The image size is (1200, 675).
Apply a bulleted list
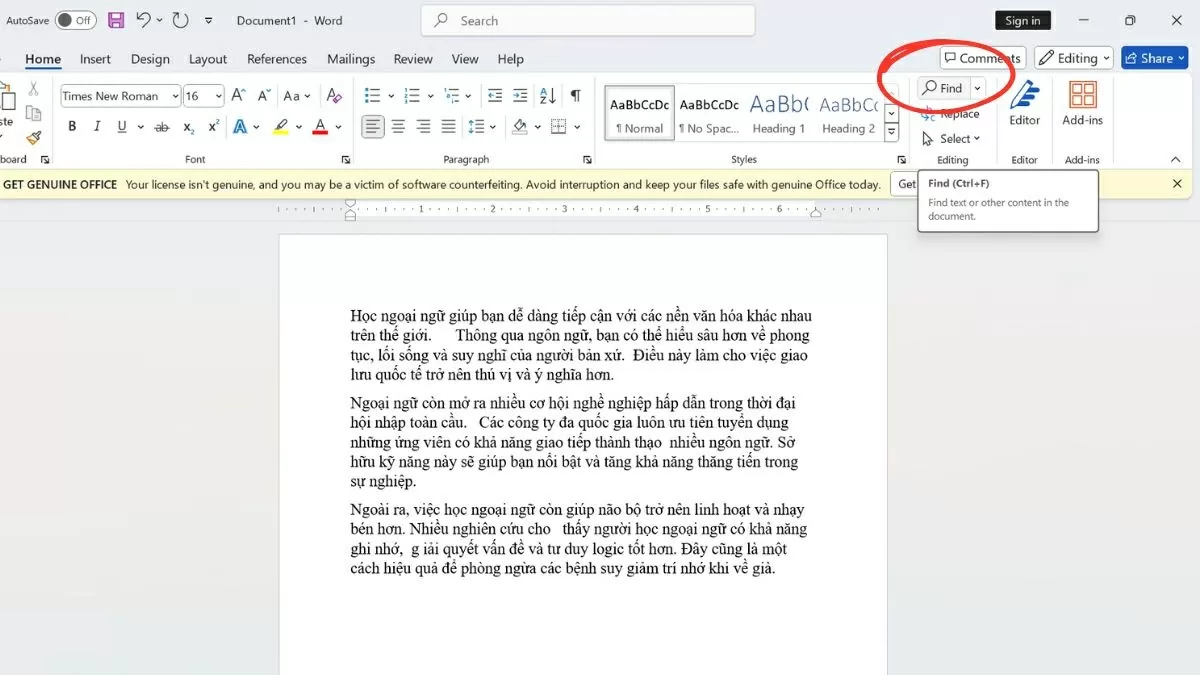coord(373,96)
